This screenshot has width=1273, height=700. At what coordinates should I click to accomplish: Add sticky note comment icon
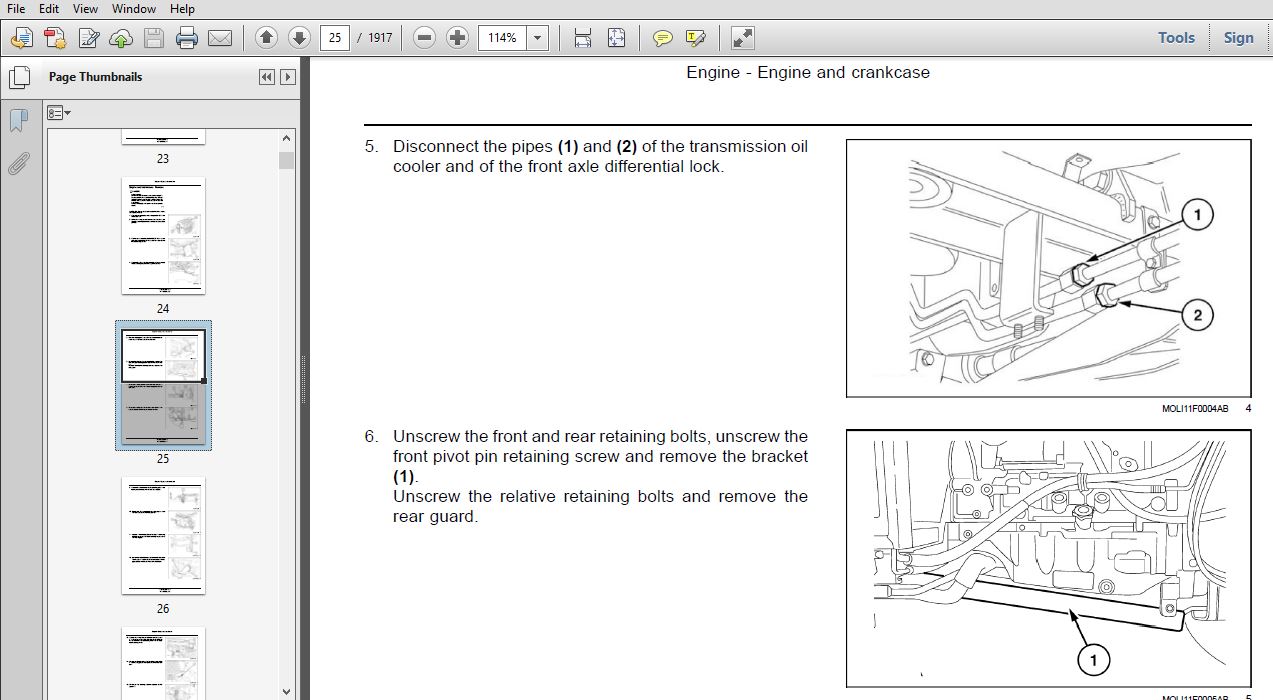click(662, 38)
